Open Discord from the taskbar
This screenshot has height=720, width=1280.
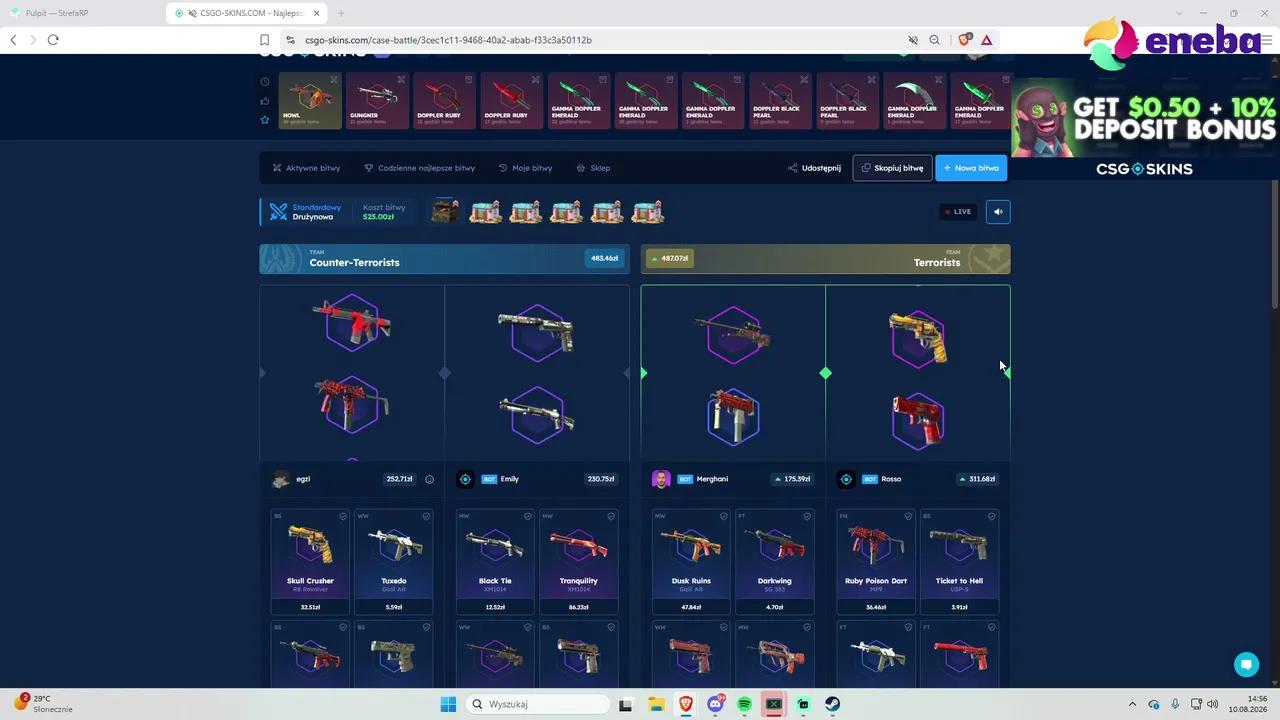click(715, 704)
